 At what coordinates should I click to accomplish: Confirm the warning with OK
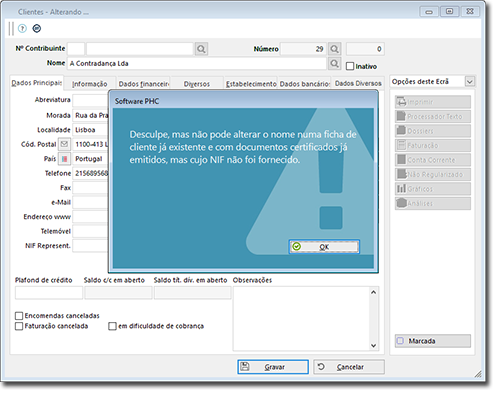pos(324,247)
